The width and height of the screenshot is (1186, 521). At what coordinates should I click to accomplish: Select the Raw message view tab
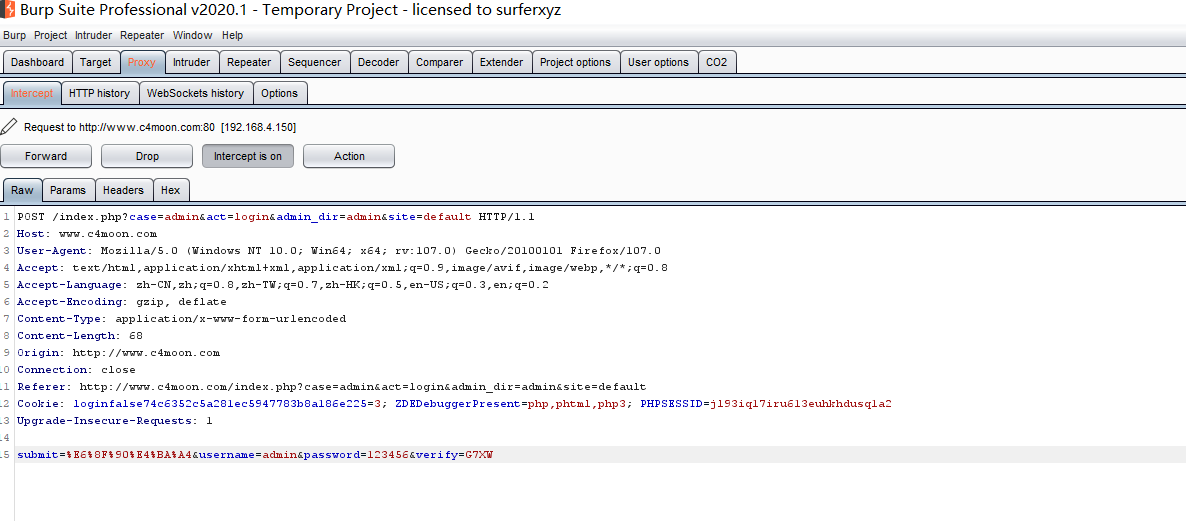coord(23,191)
